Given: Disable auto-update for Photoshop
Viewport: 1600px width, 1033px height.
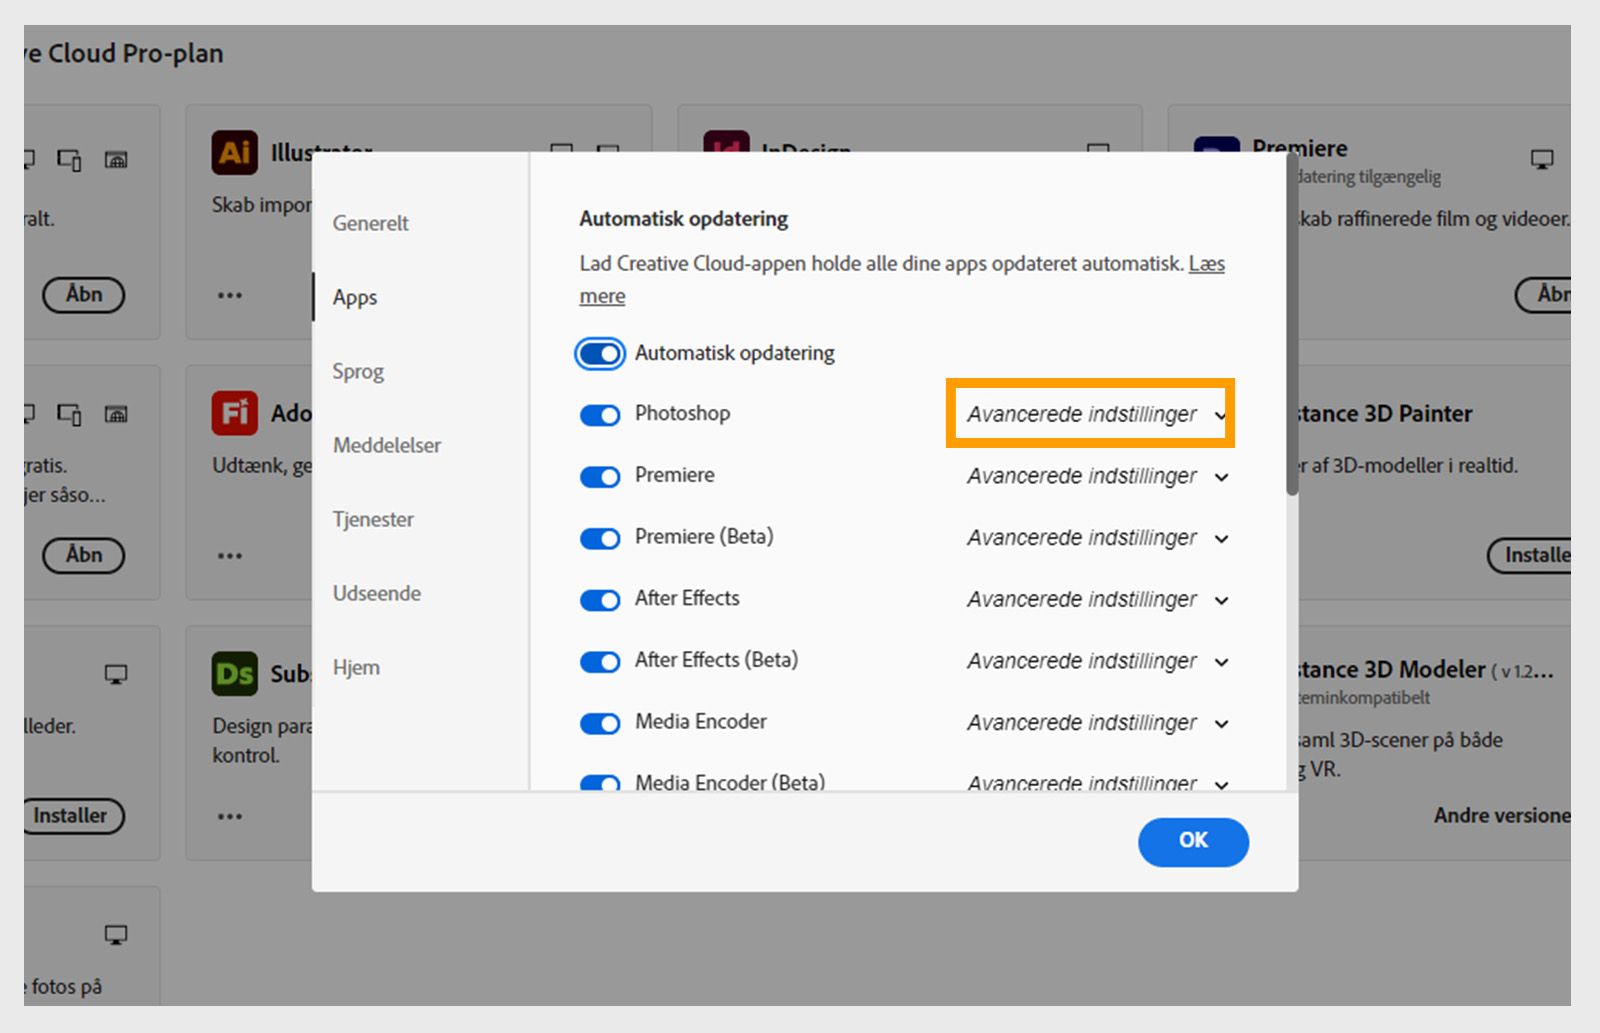Looking at the screenshot, I should 600,415.
